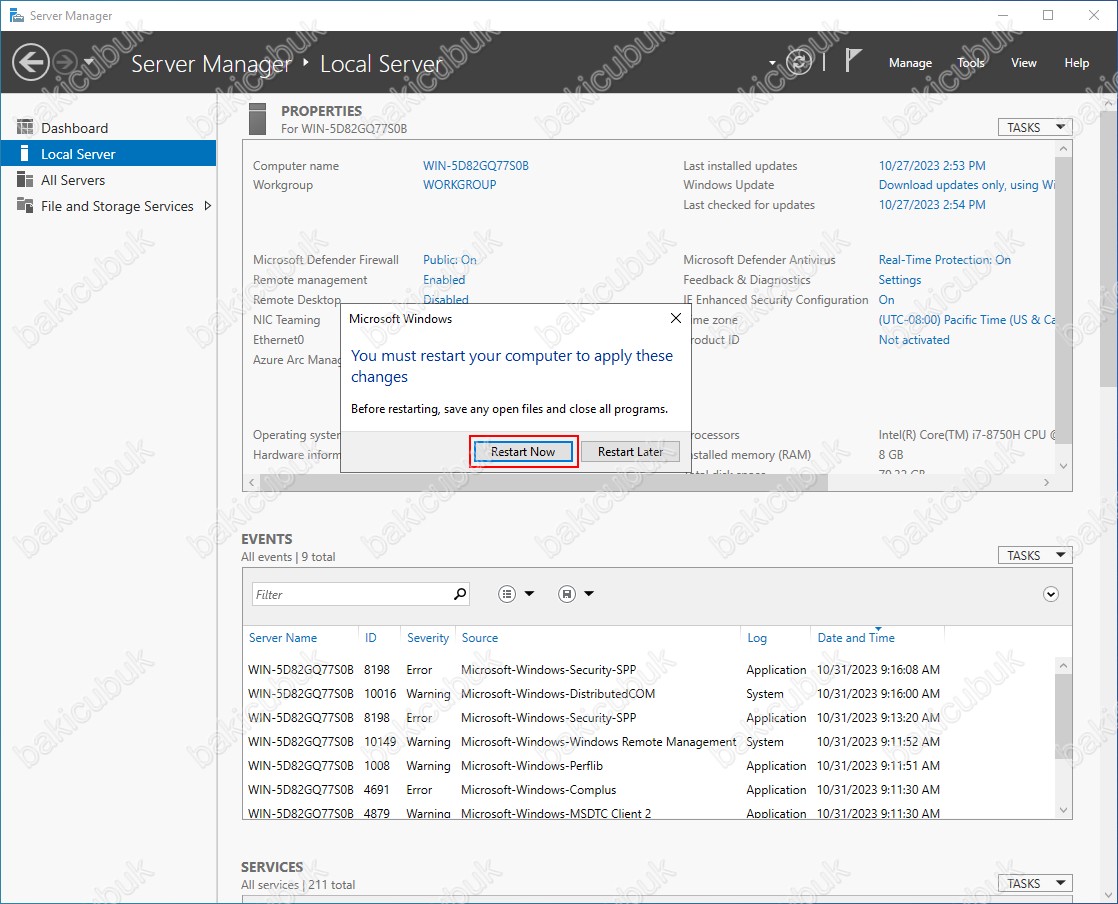Open header dropdown arrow beside Refresh

[x=772, y=63]
